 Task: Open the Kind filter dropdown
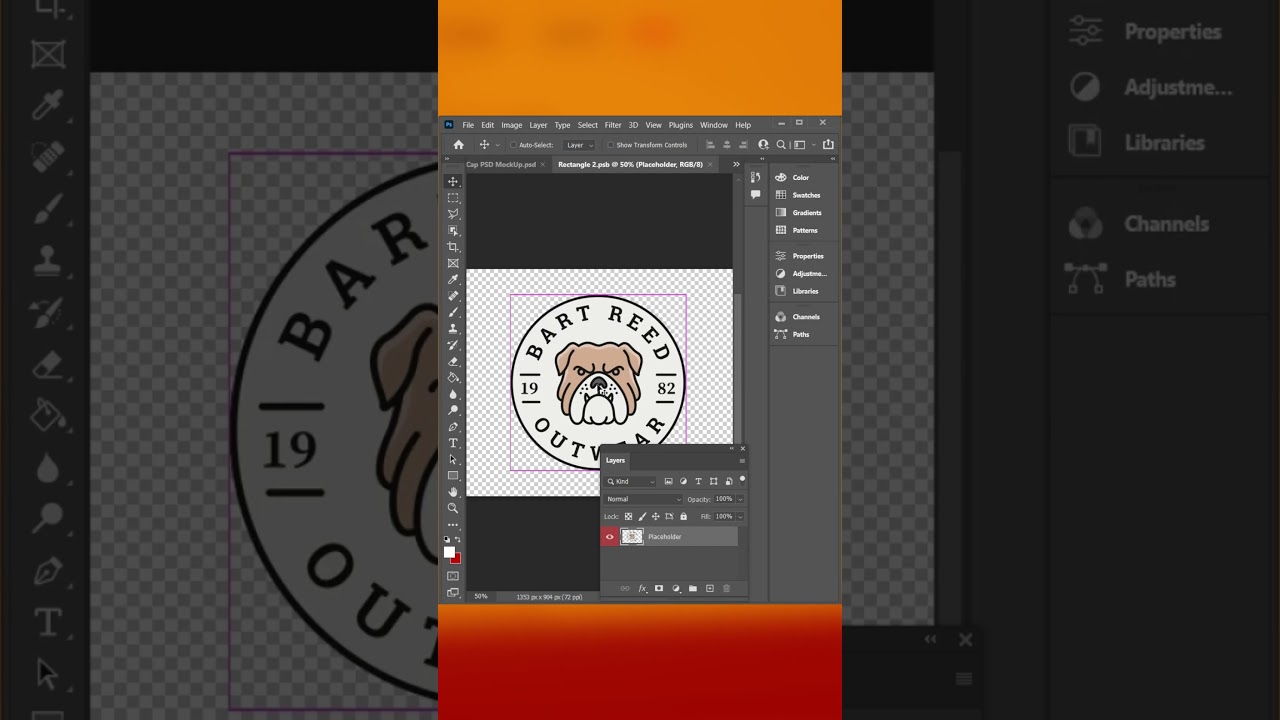[631, 482]
